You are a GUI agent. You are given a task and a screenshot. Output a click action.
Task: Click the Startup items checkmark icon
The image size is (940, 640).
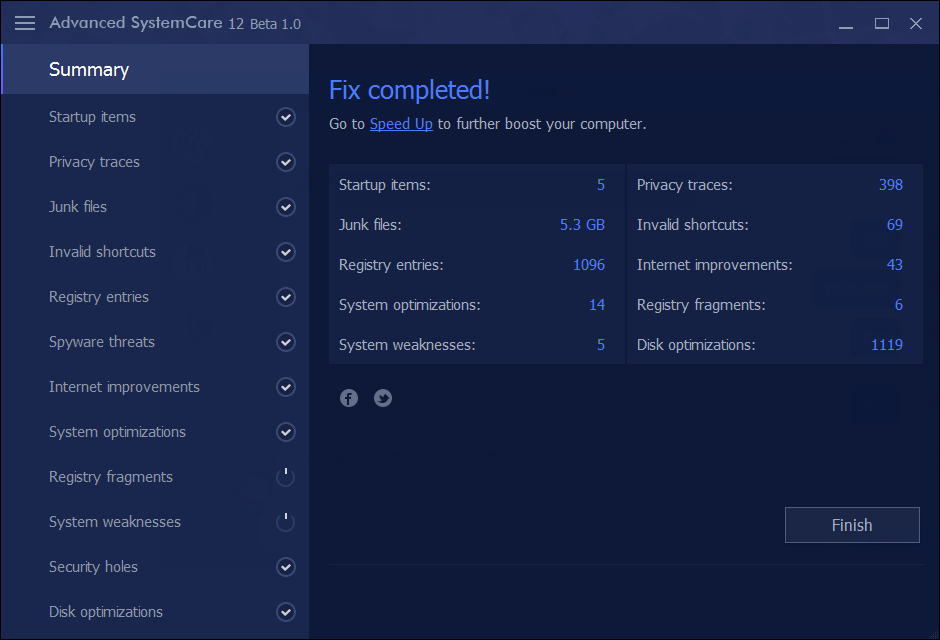pyautogui.click(x=286, y=117)
